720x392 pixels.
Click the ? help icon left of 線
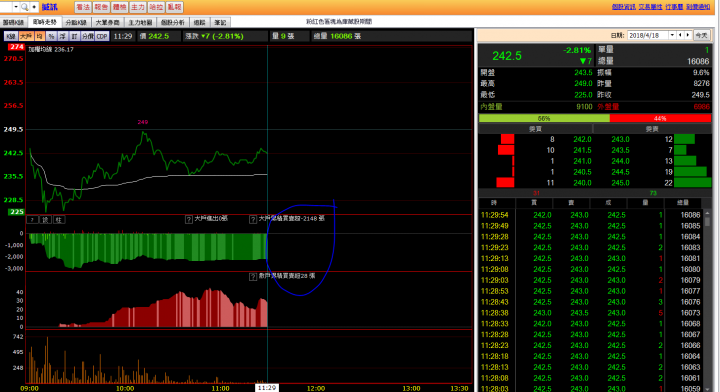pos(32,220)
